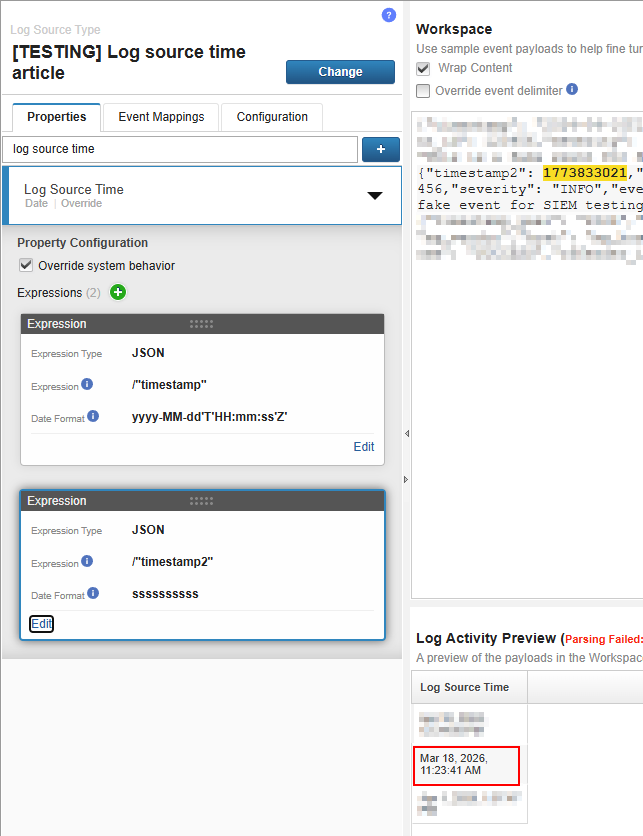643x836 pixels.
Task: Click info icon beside second Date Format
Action: 93,593
